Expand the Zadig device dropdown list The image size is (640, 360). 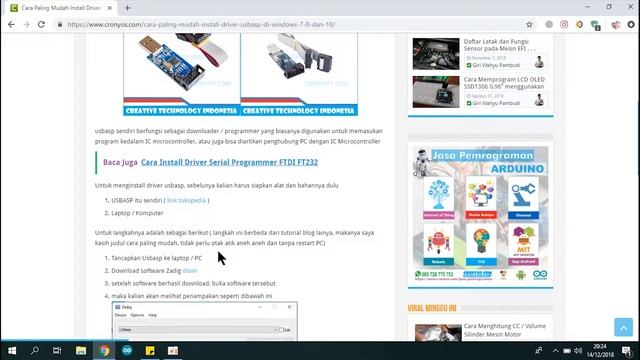coord(198,329)
